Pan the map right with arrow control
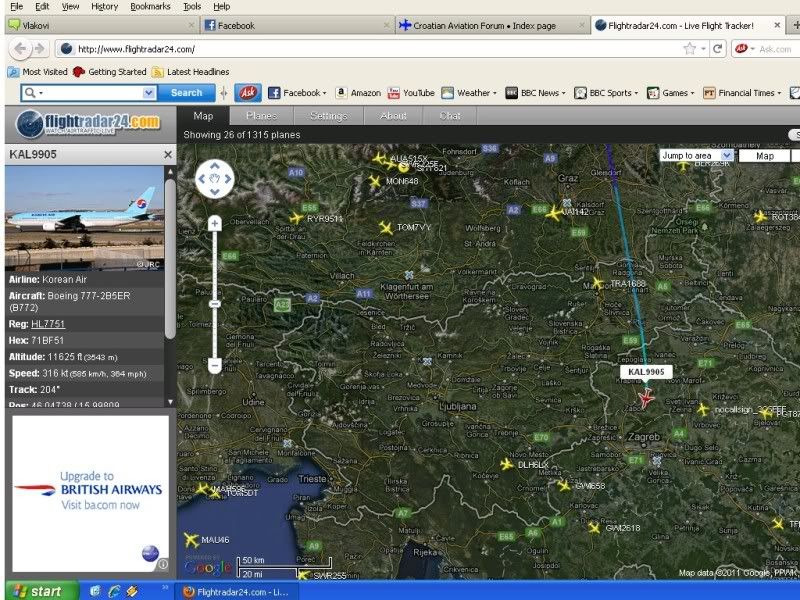This screenshot has width=800, height=600. [228, 179]
